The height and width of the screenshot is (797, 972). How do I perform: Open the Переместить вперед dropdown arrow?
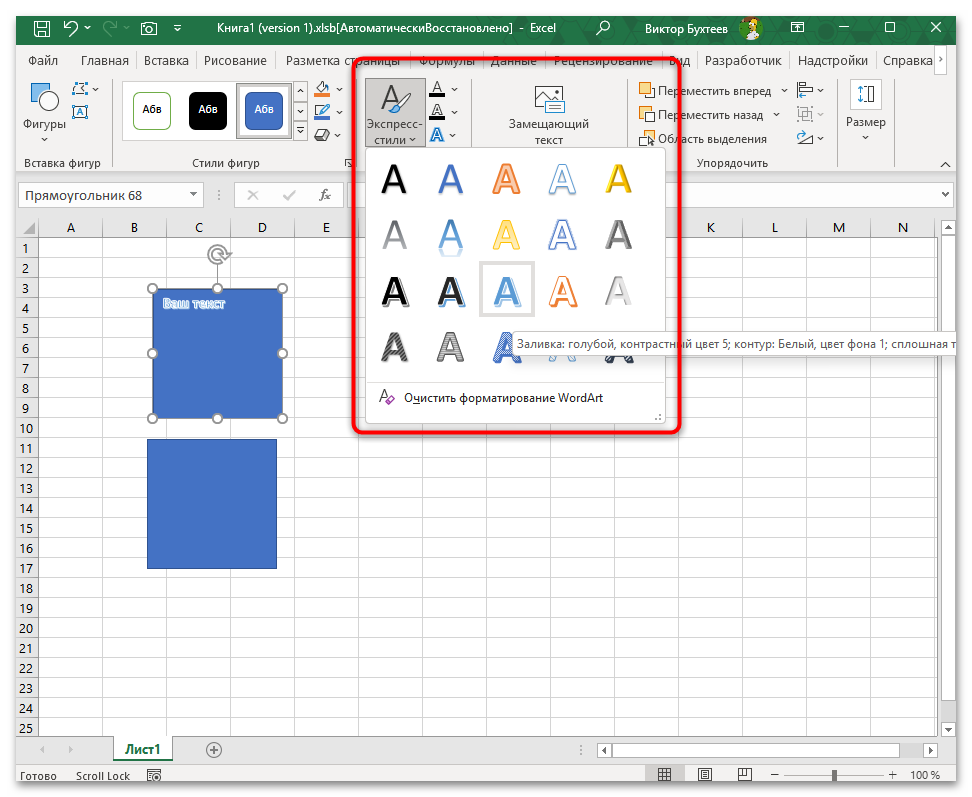click(x=784, y=91)
